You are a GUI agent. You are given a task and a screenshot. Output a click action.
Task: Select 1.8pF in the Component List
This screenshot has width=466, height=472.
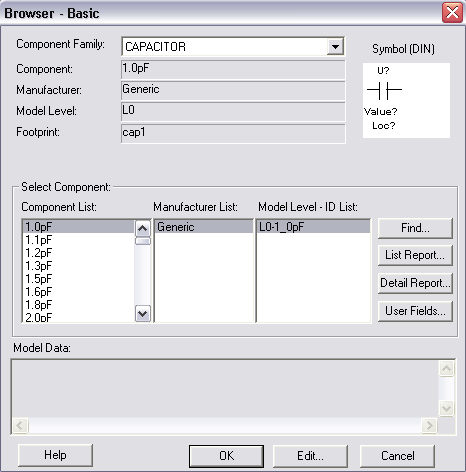(x=78, y=305)
